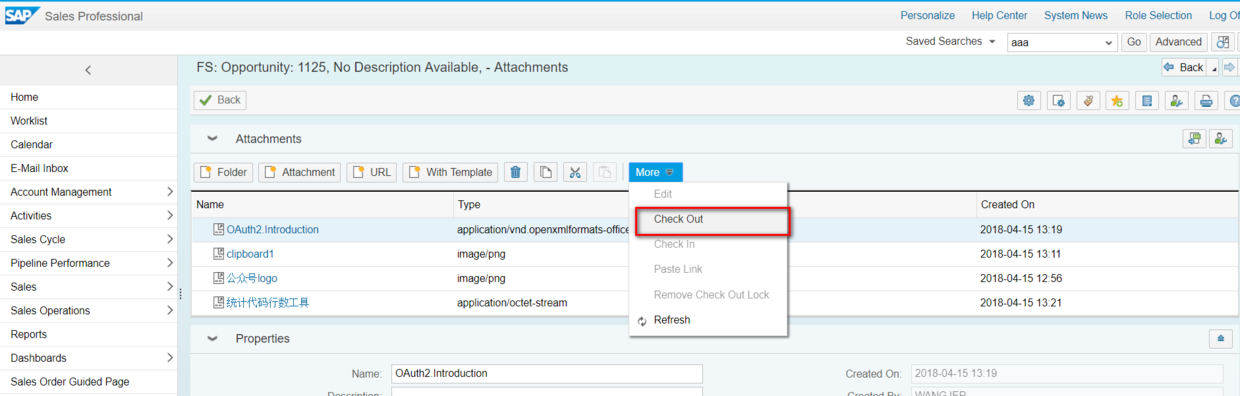Collapse the Properties section
This screenshot has width=1240, height=396.
(x=212, y=339)
